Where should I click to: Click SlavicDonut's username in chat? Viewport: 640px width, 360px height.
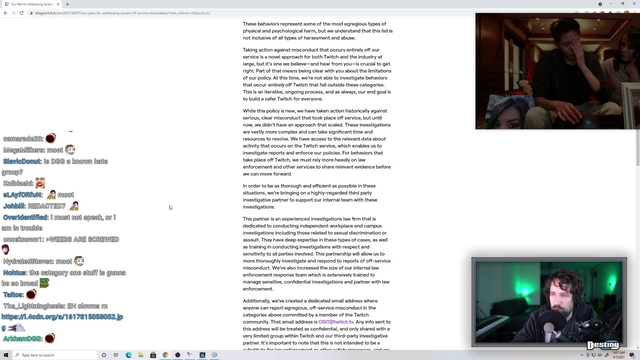pos(22,162)
